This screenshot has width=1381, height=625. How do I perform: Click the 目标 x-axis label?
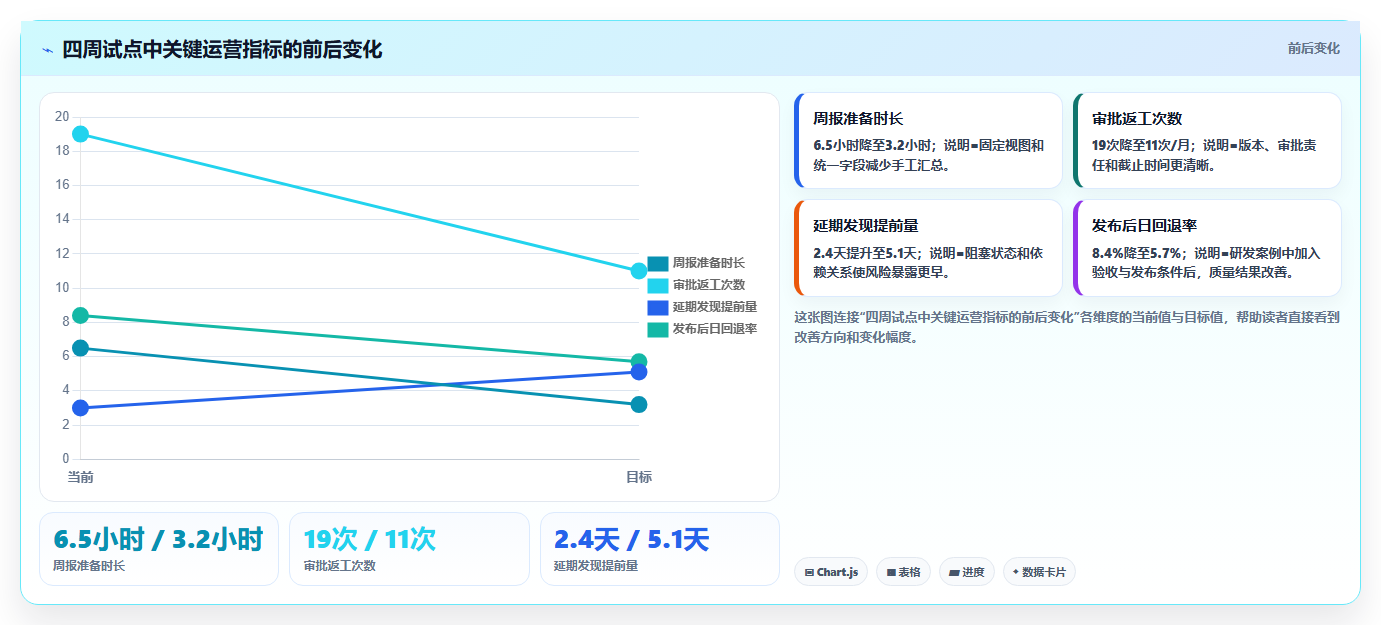coord(639,477)
